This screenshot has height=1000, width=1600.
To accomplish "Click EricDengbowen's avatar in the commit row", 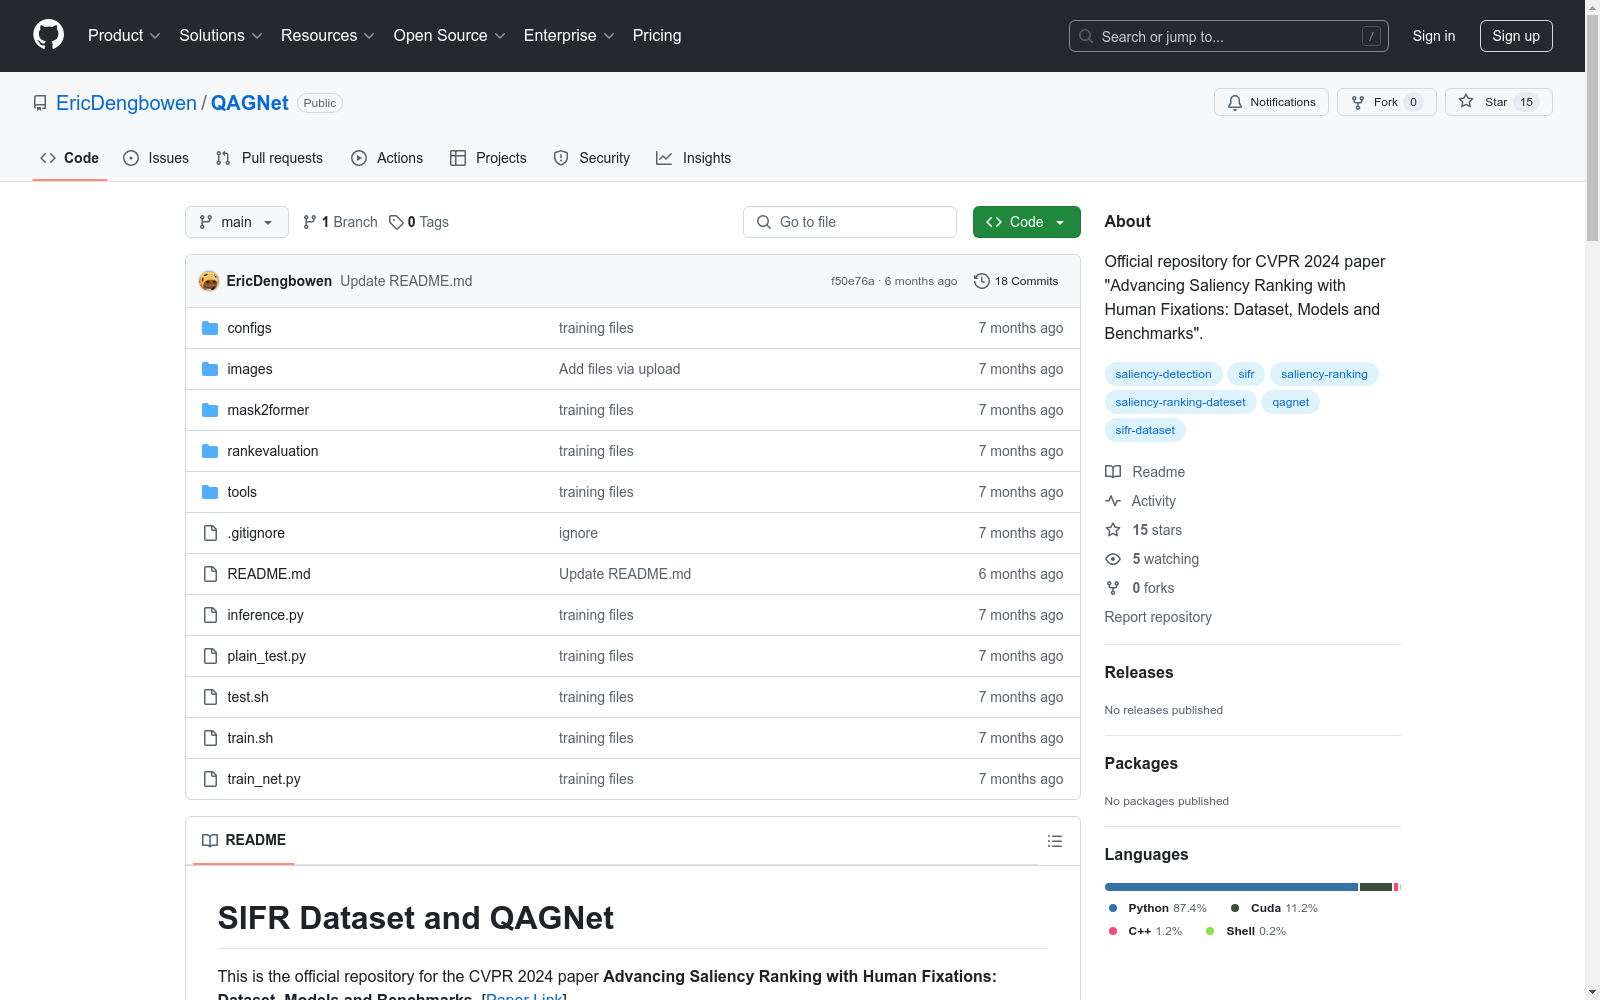I will [x=209, y=281].
